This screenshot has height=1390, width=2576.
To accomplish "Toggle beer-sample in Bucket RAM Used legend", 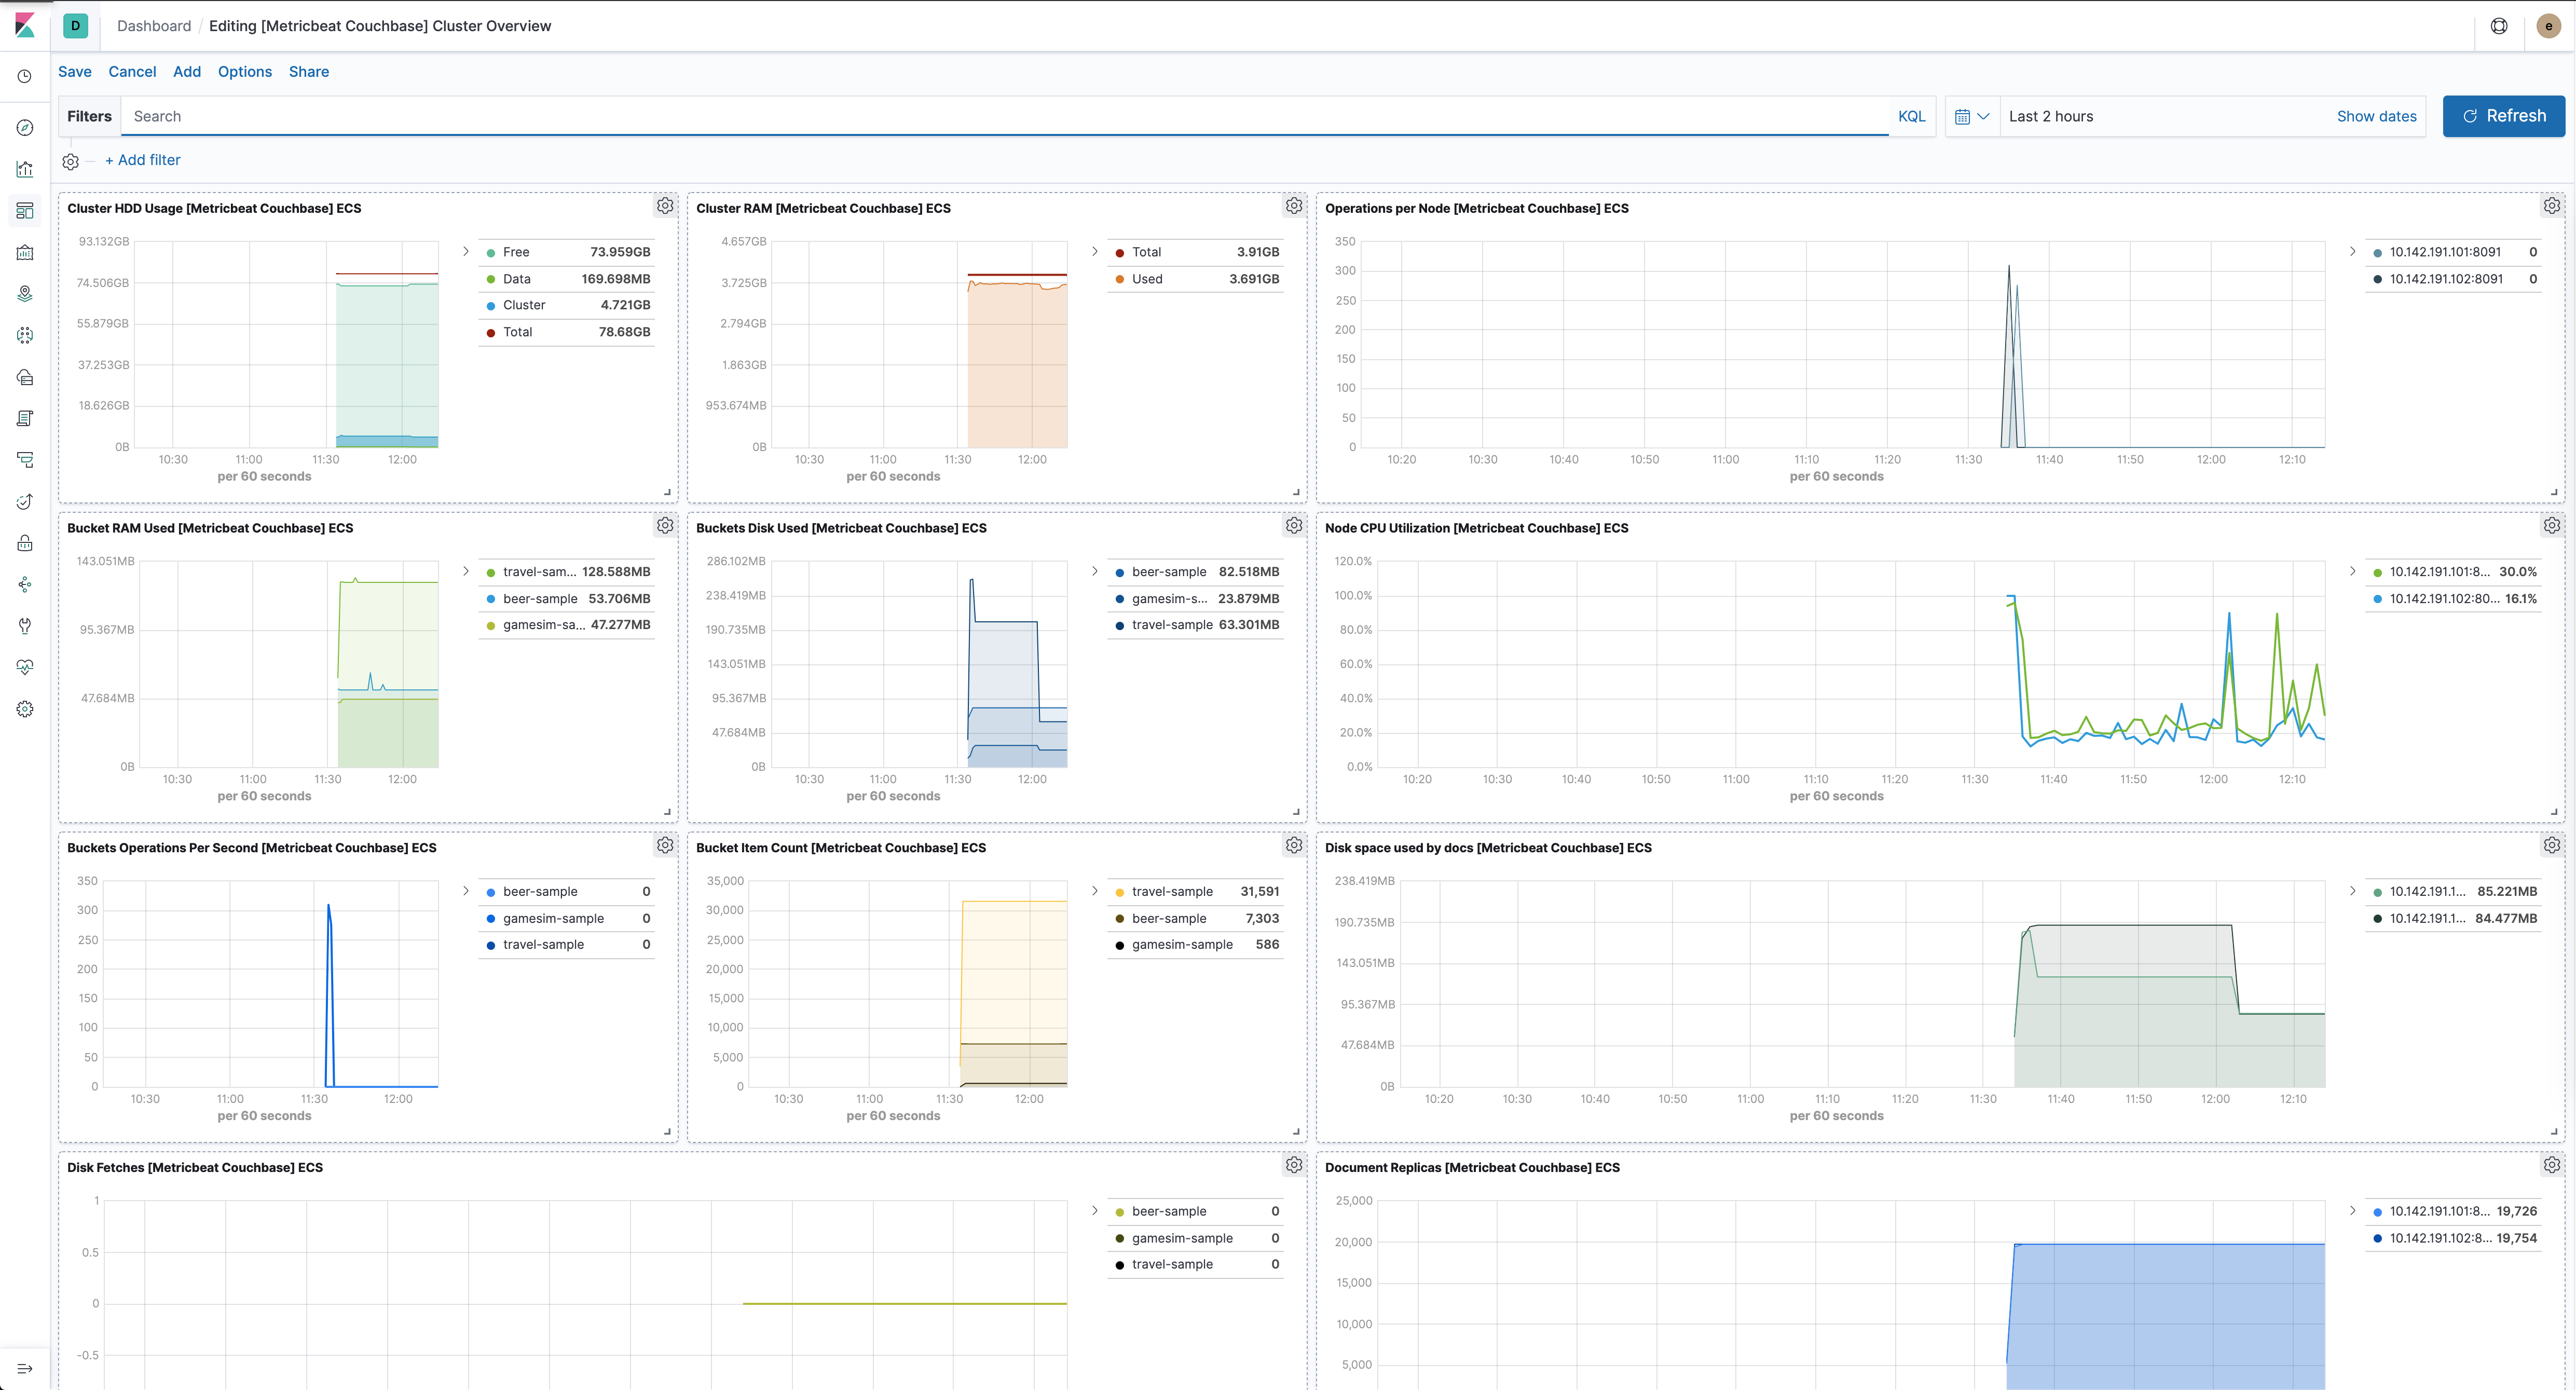I will tap(539, 598).
